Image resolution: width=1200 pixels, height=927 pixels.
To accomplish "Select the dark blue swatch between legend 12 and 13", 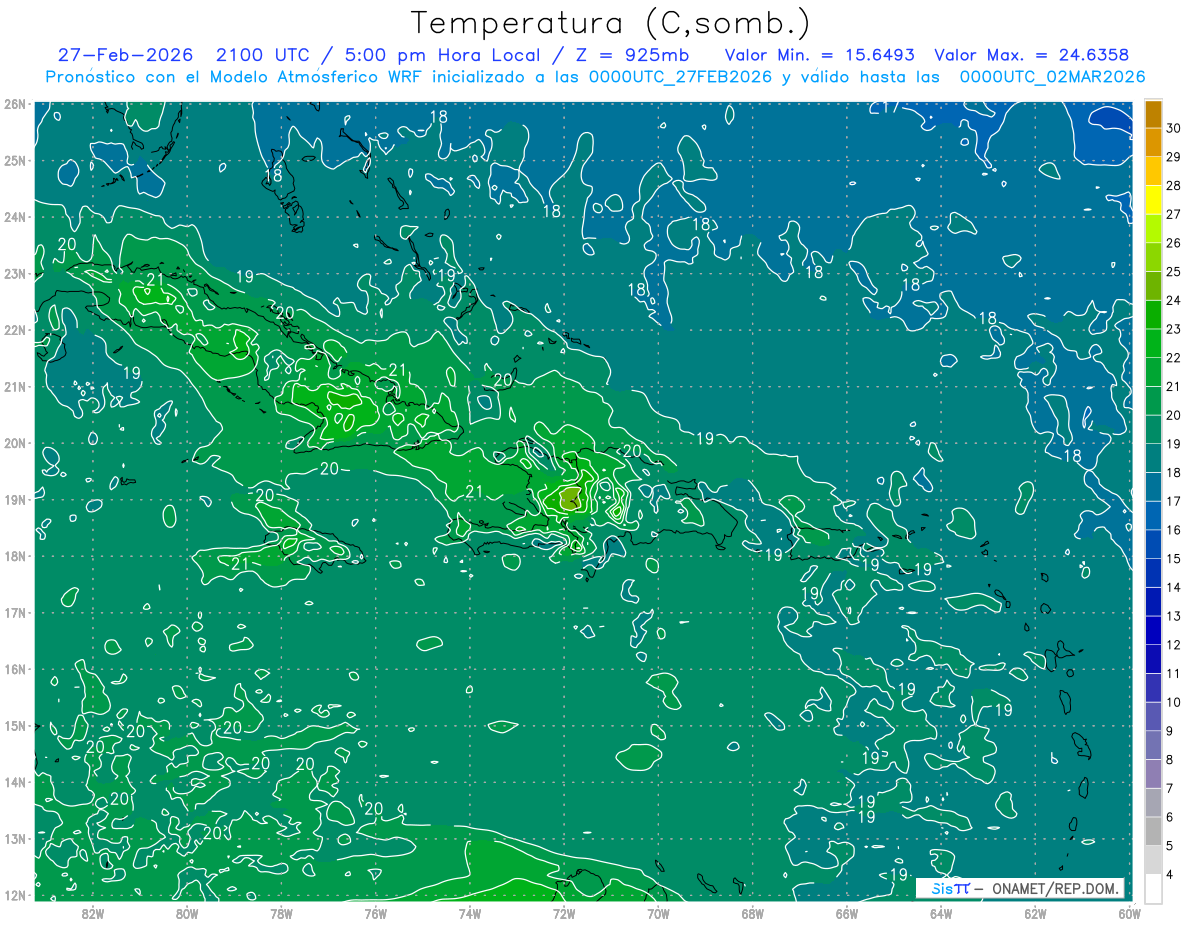I will (x=1153, y=630).
